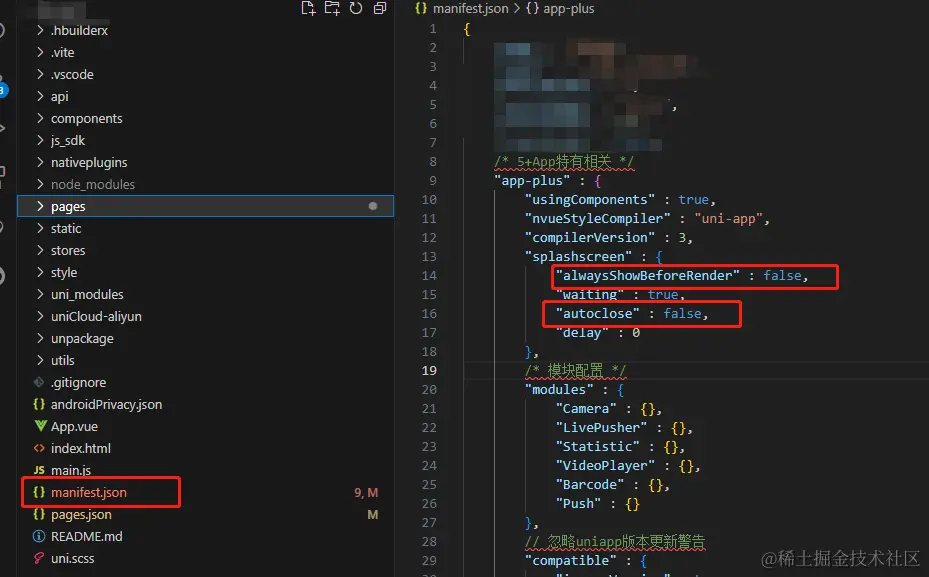The image size is (929, 577).
Task: Open App.vue in the editor
Action: [x=205, y=426]
